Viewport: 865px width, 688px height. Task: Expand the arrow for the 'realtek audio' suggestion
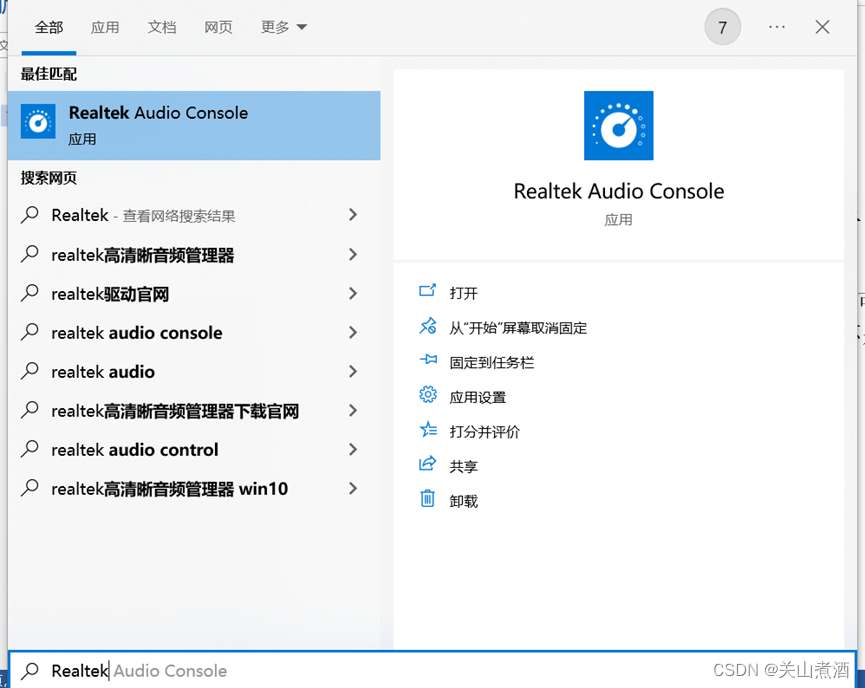coord(353,371)
